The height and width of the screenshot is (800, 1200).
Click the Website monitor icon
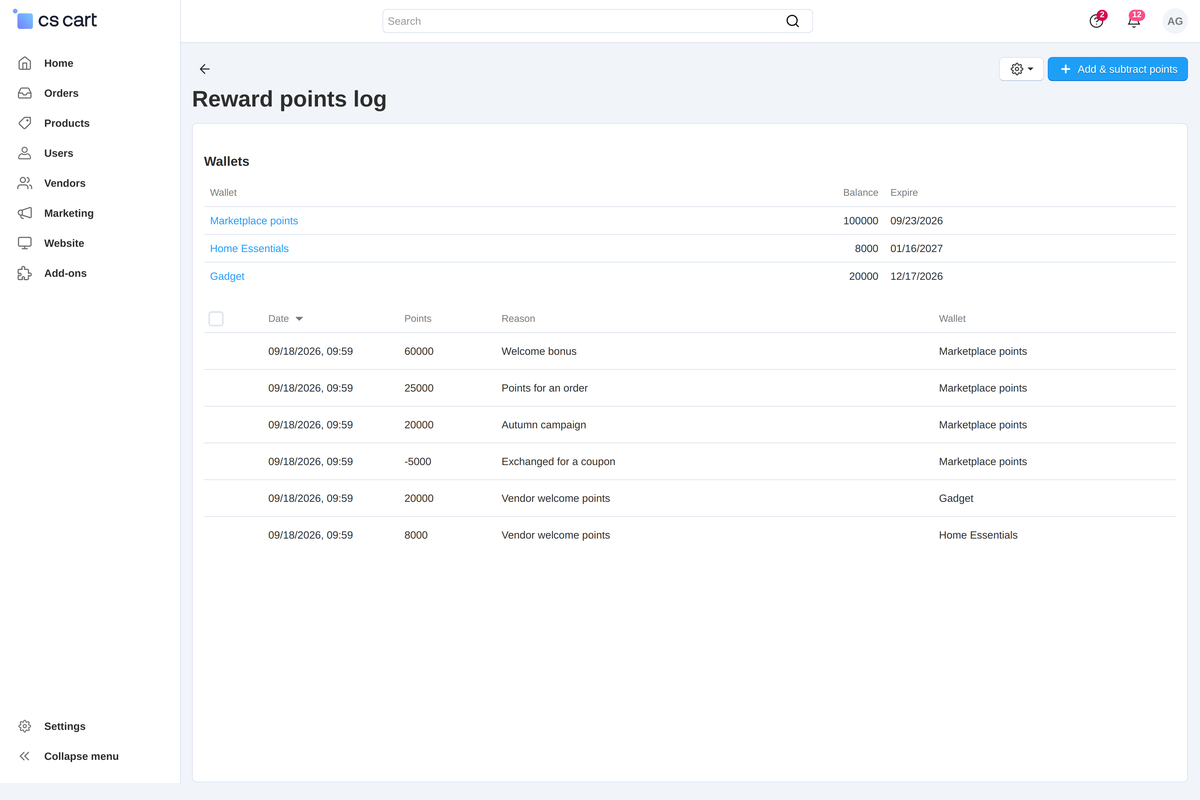pos(25,243)
